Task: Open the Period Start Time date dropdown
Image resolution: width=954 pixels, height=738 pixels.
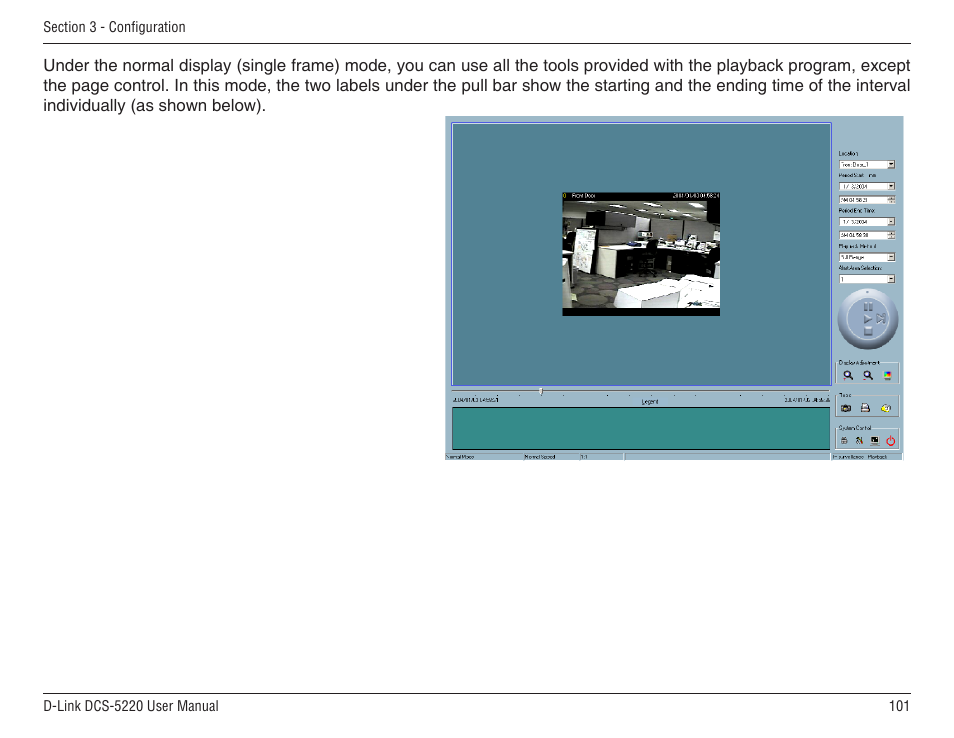Action: point(891,186)
